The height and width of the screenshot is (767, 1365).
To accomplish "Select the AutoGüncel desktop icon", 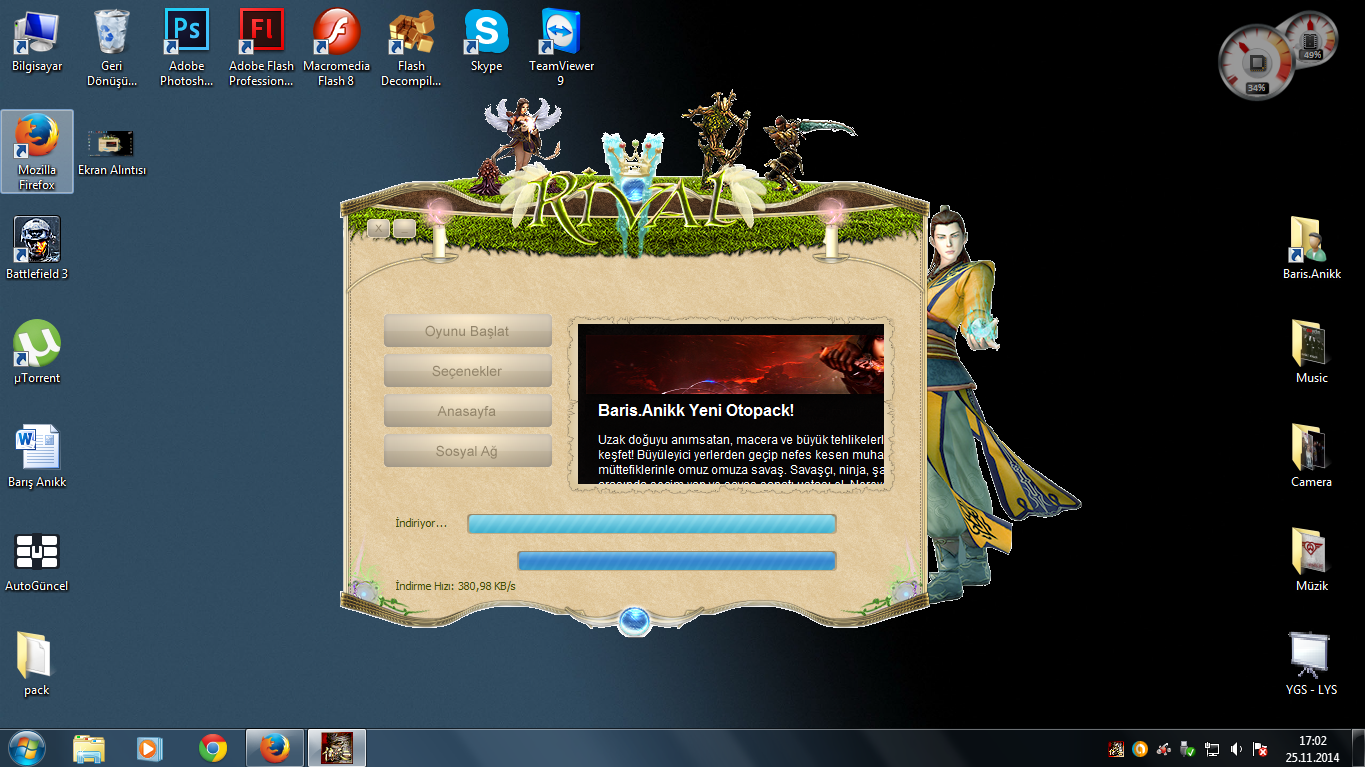I will [37, 560].
